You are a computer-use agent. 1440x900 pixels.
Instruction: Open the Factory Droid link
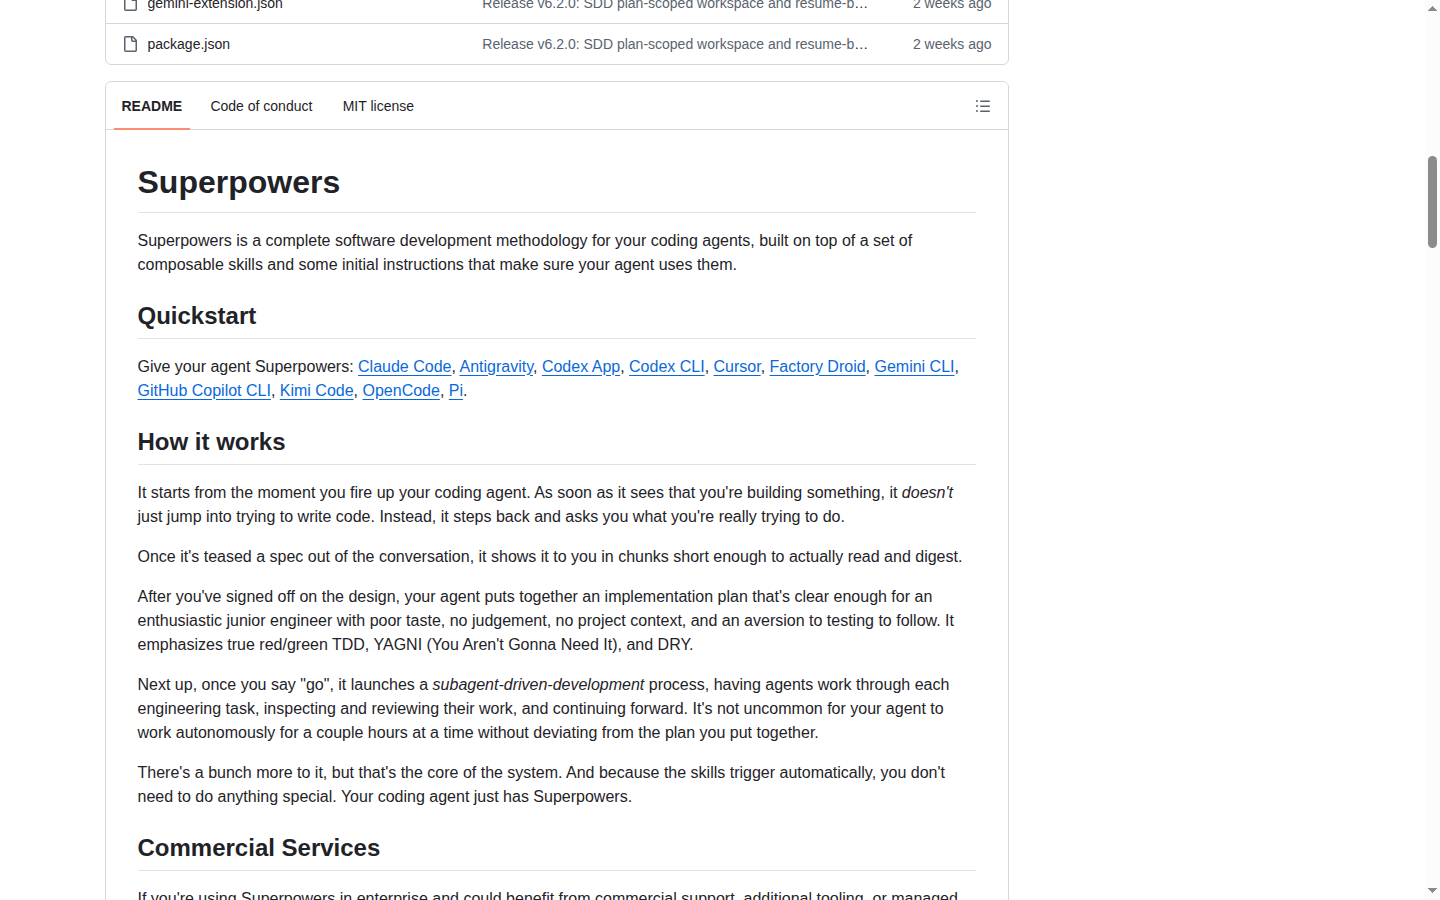click(817, 366)
